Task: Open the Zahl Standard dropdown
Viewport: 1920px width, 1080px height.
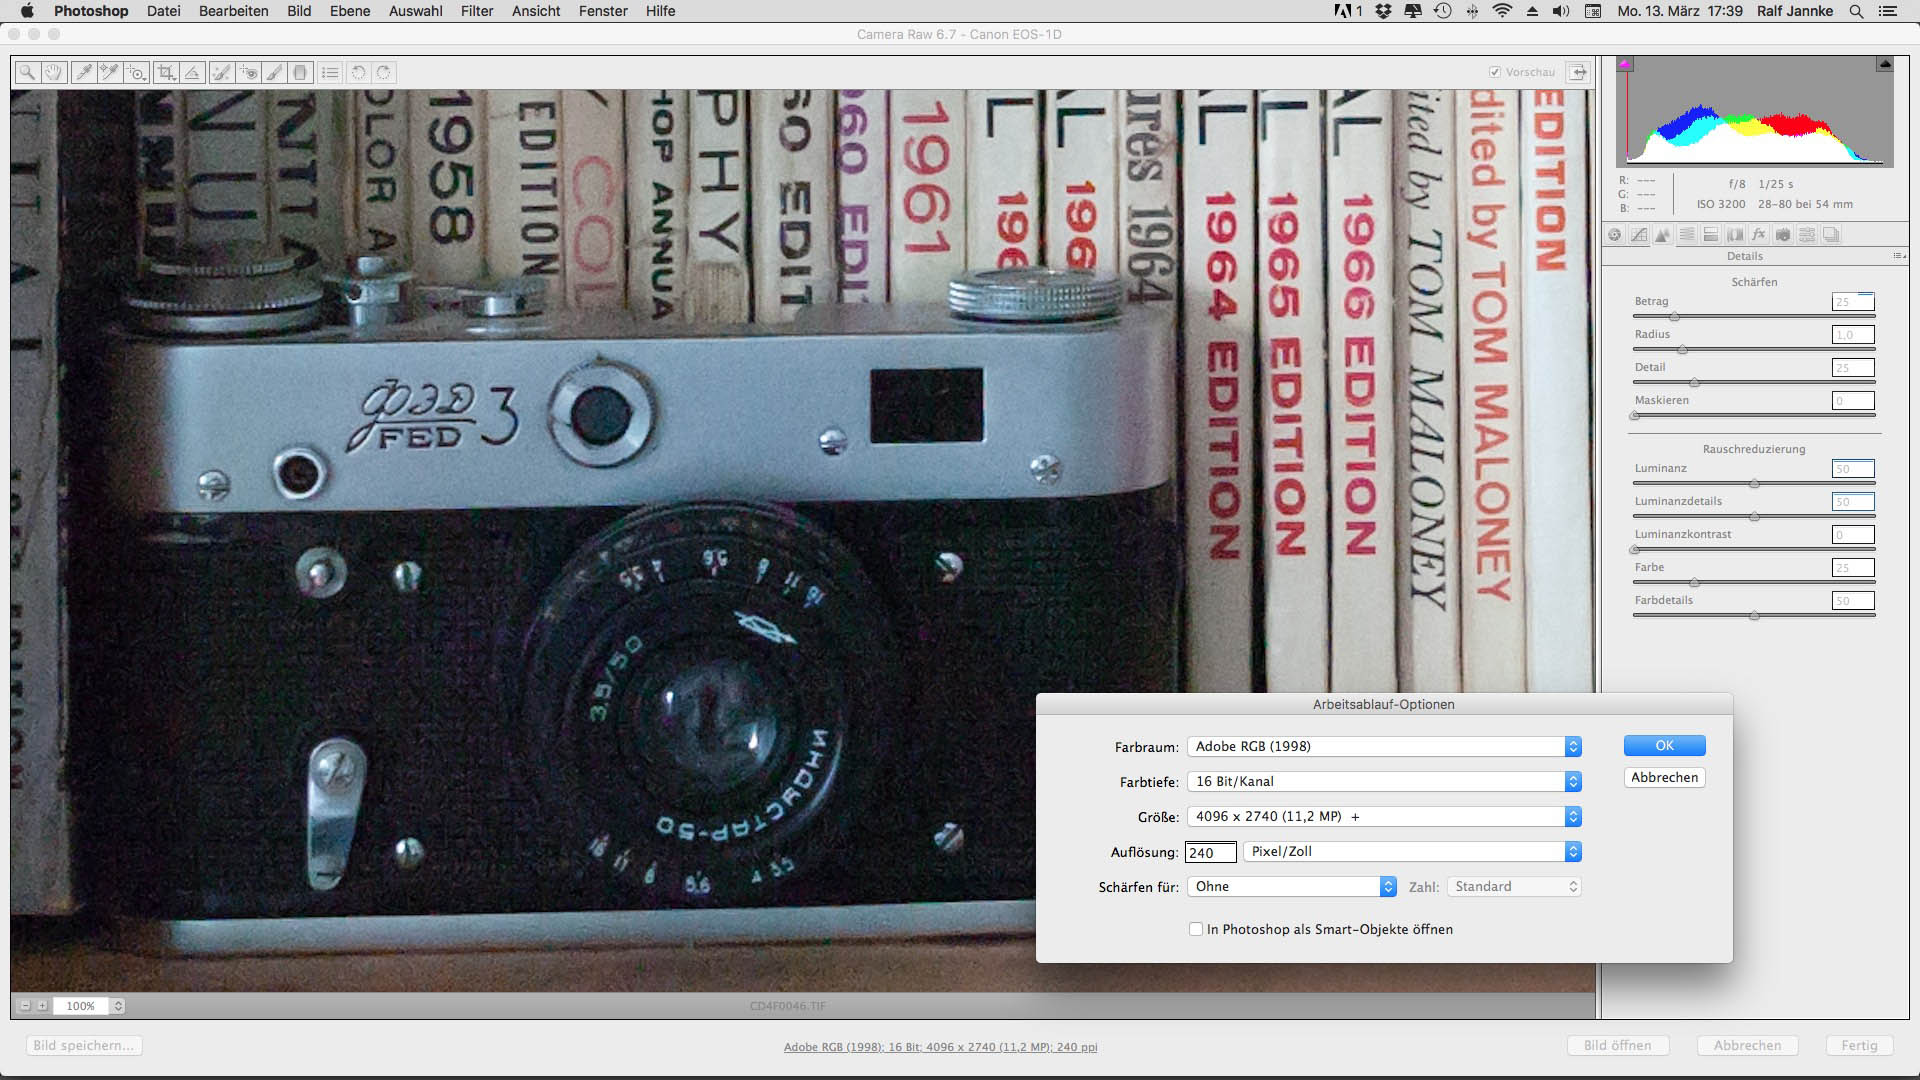Action: [x=1514, y=887]
